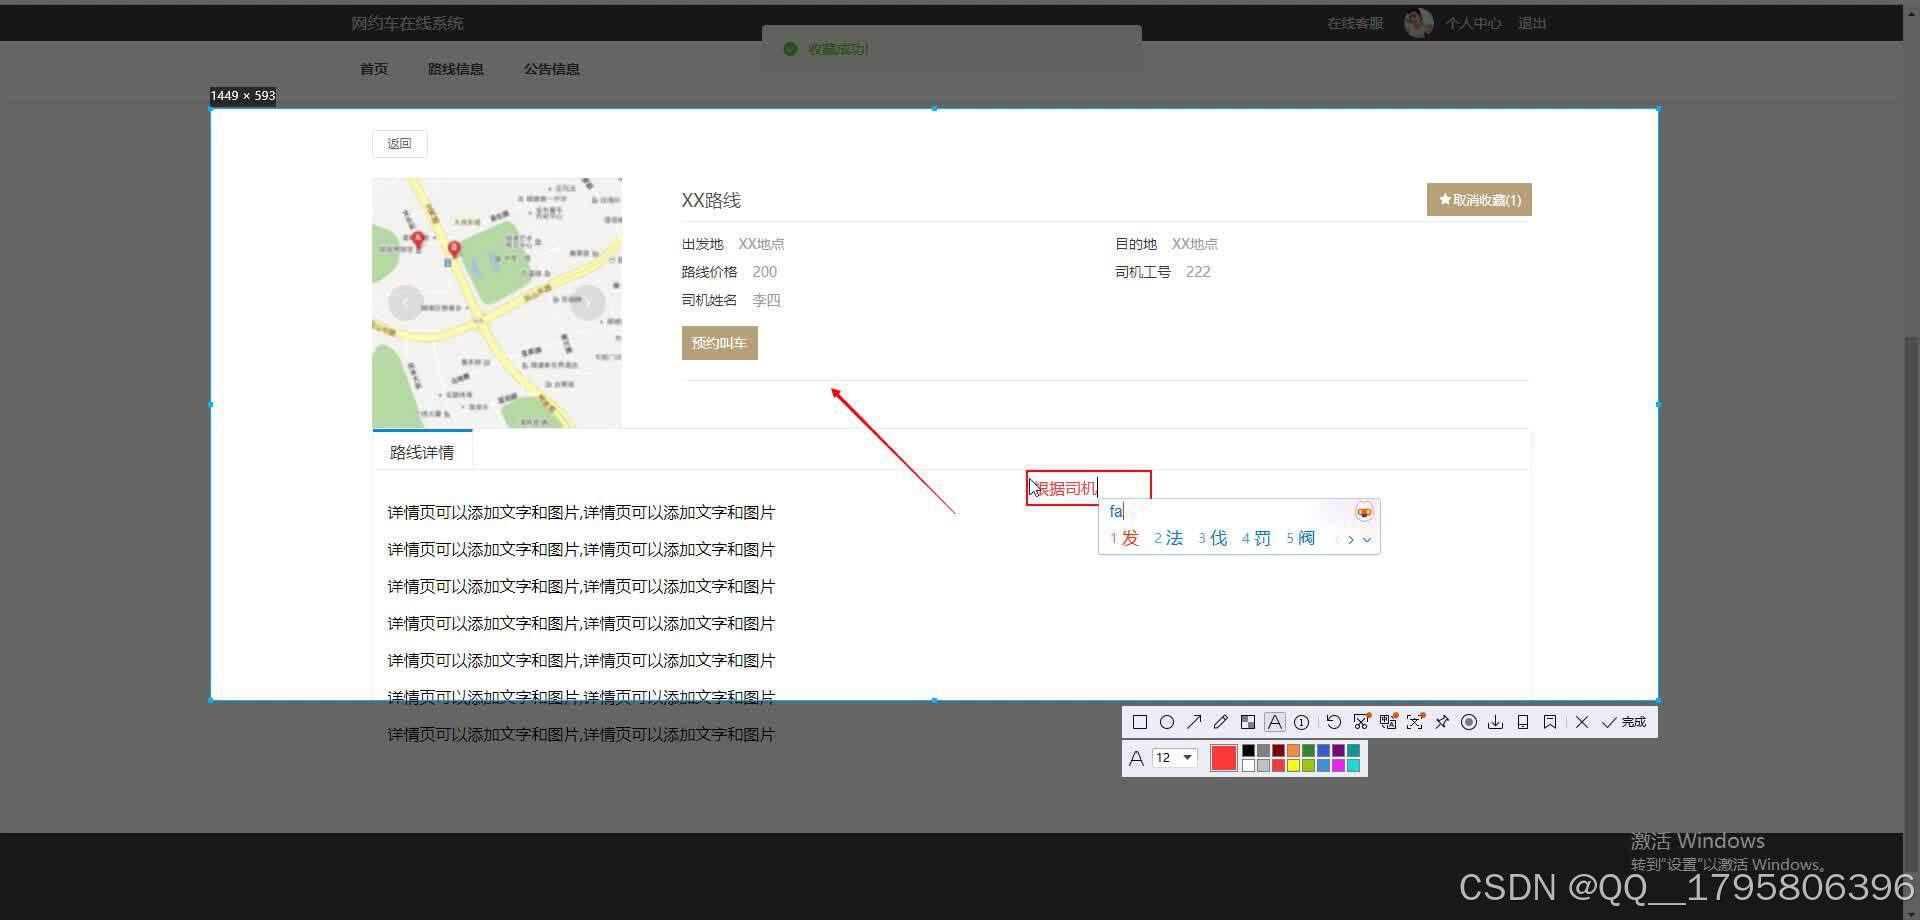1920x920 pixels.
Task: Pick the purple color swatch
Action: tap(1338, 750)
